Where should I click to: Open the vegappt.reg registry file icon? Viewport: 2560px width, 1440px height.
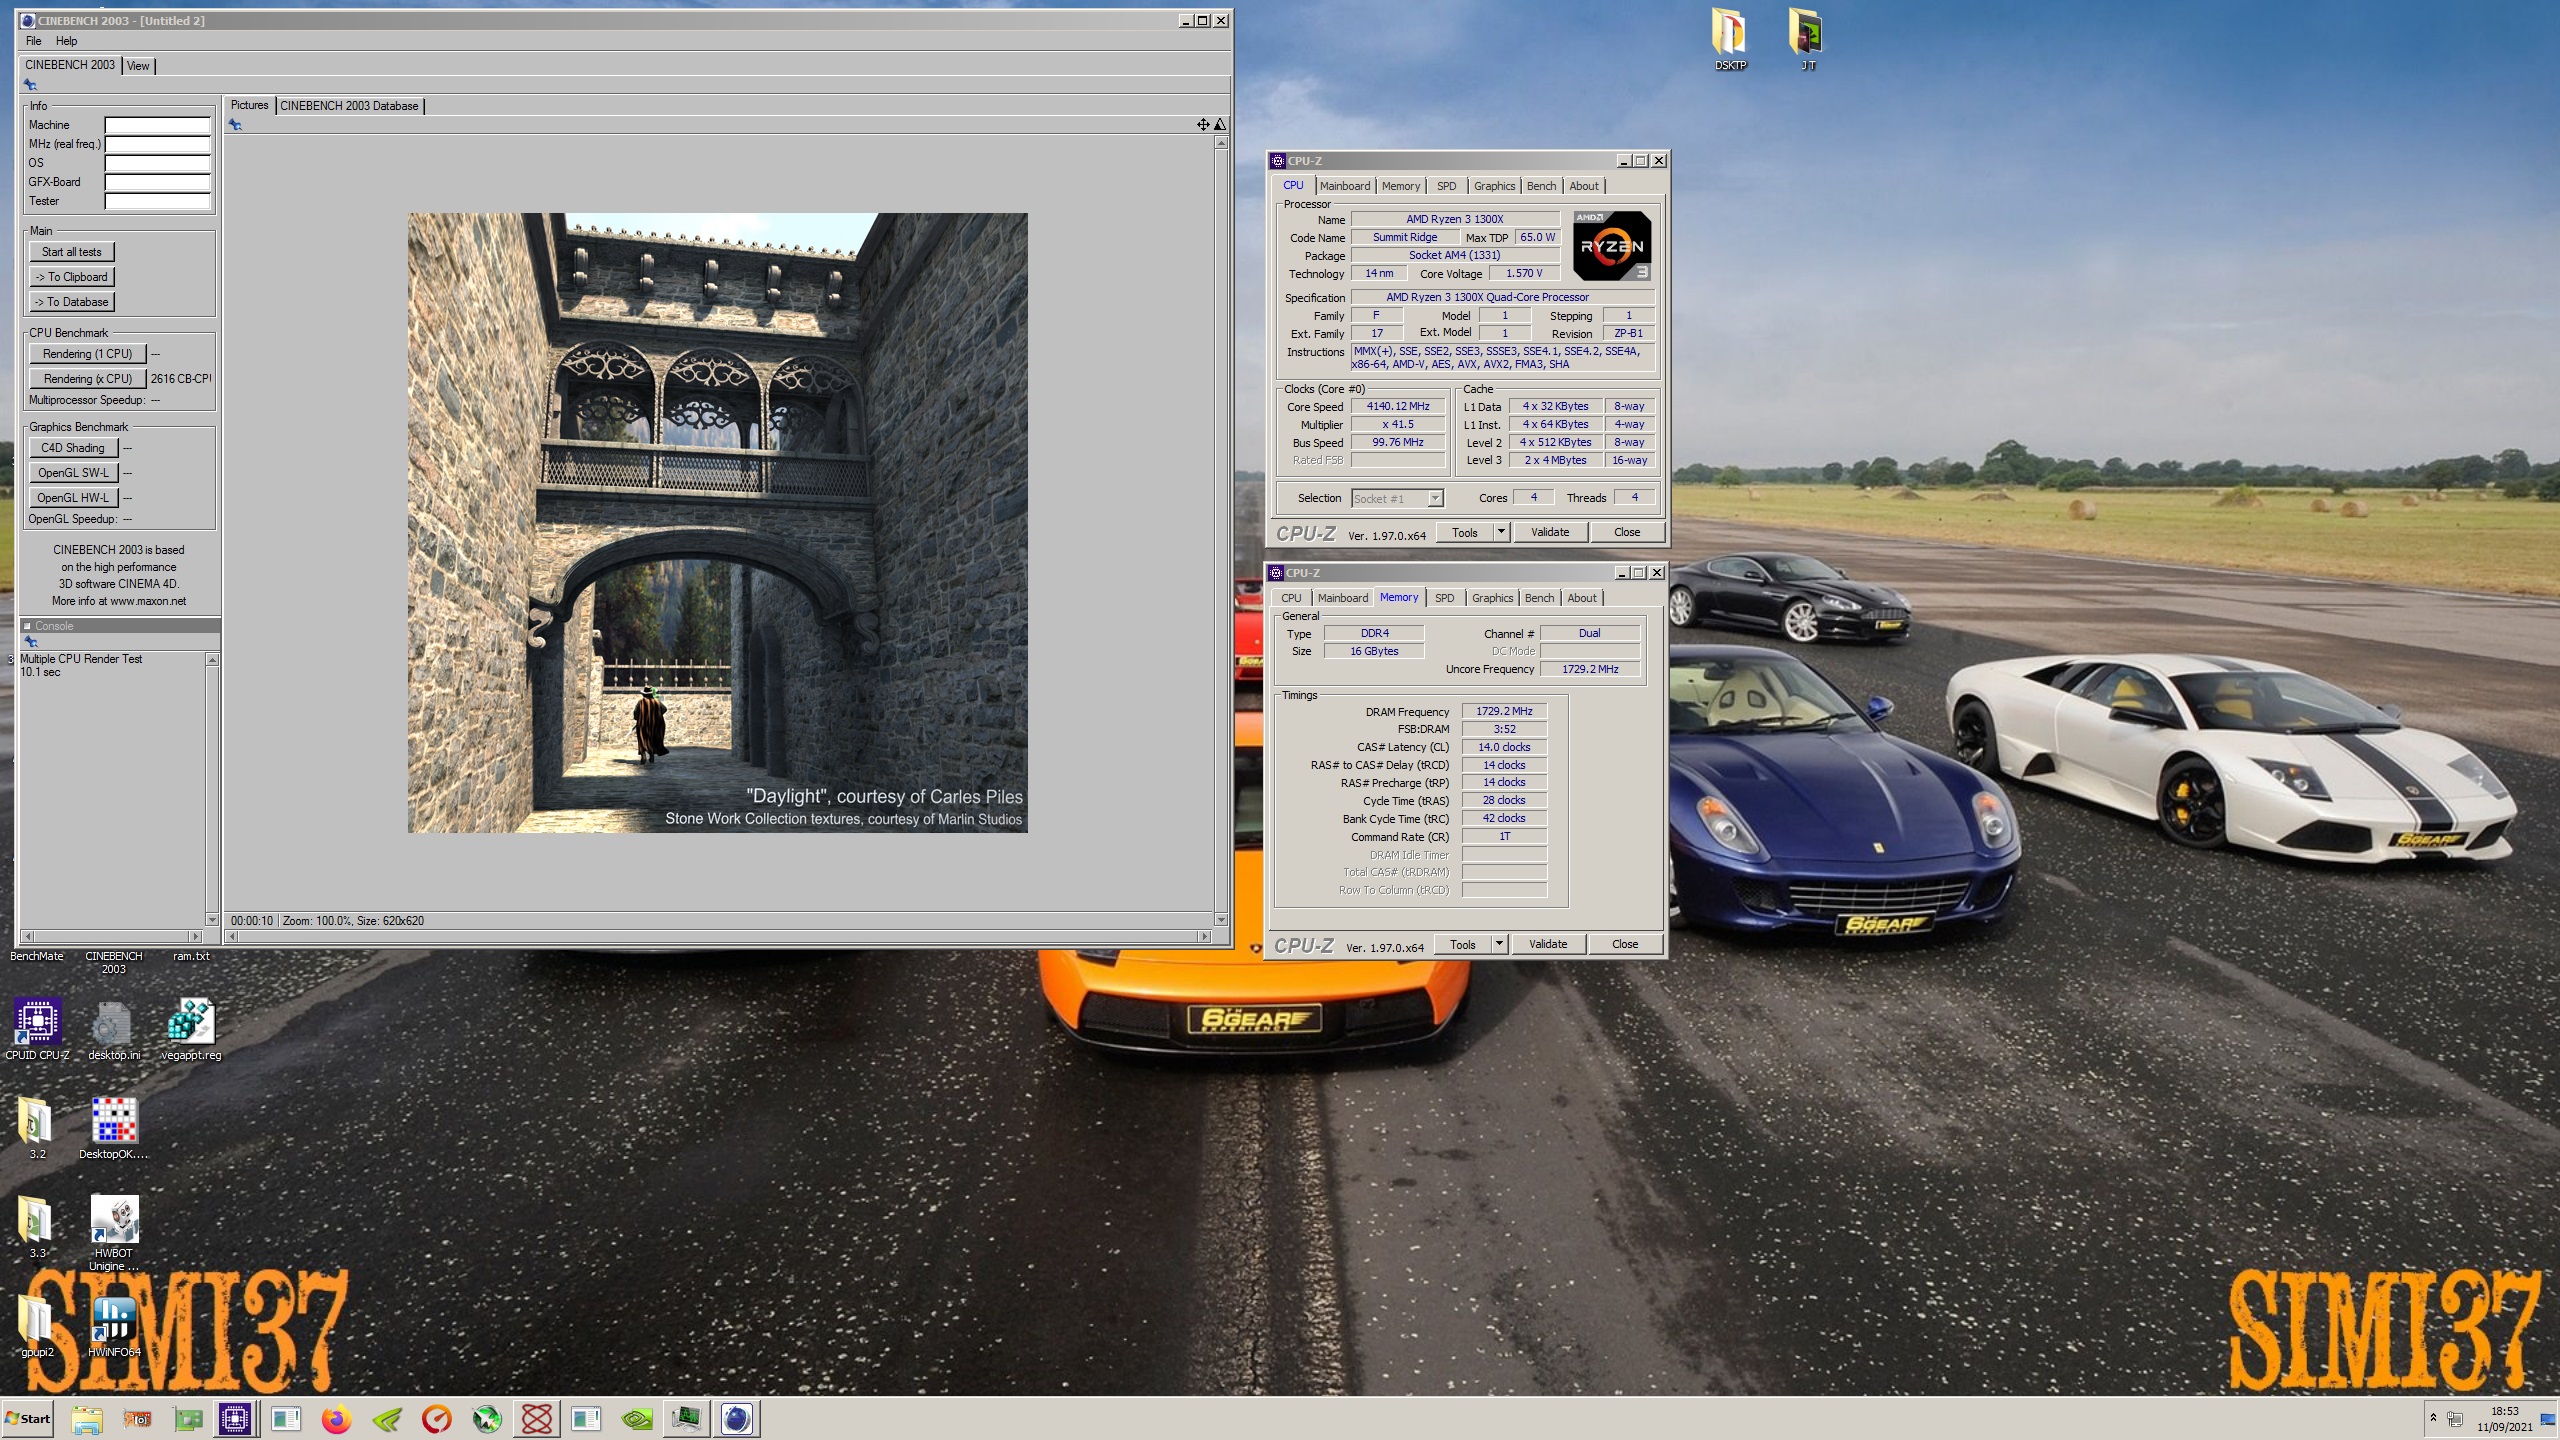(191, 1029)
